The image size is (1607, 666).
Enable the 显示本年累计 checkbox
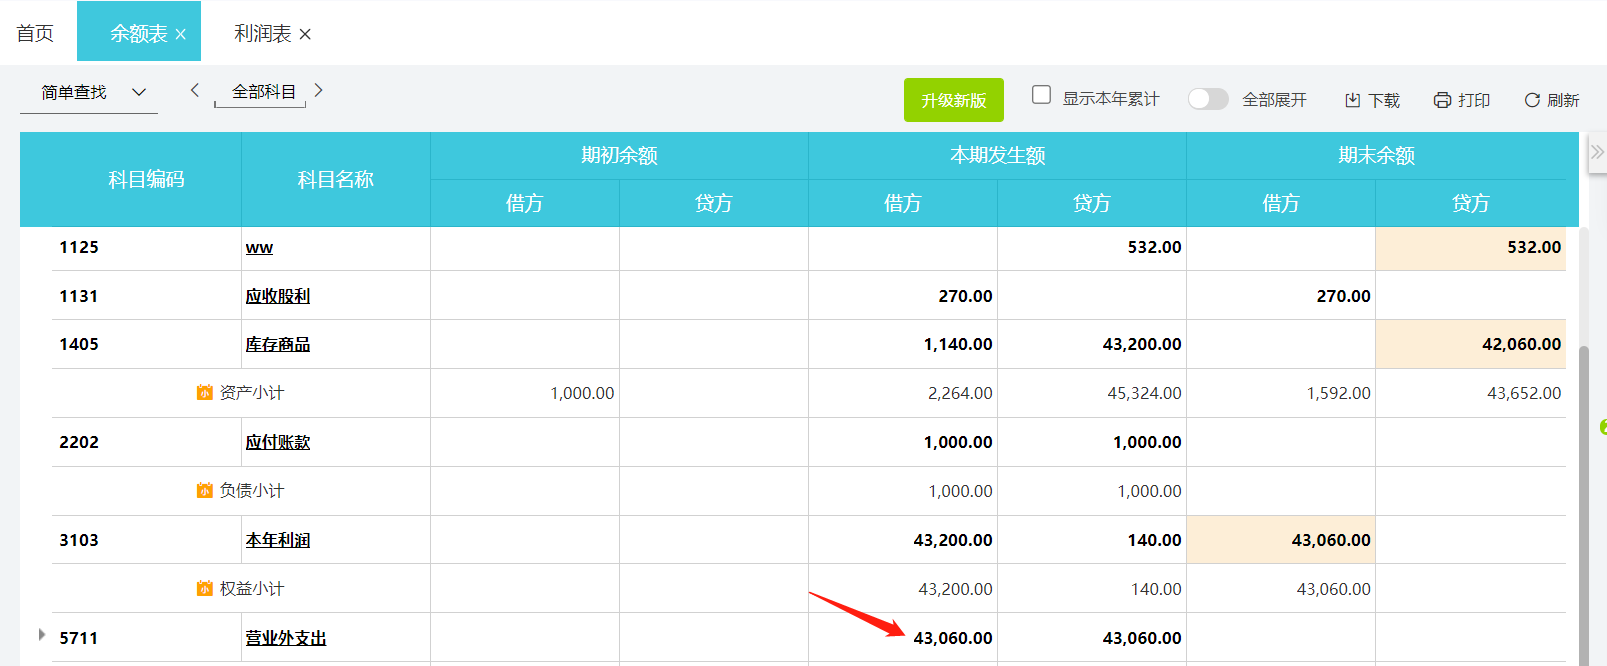click(x=1041, y=95)
